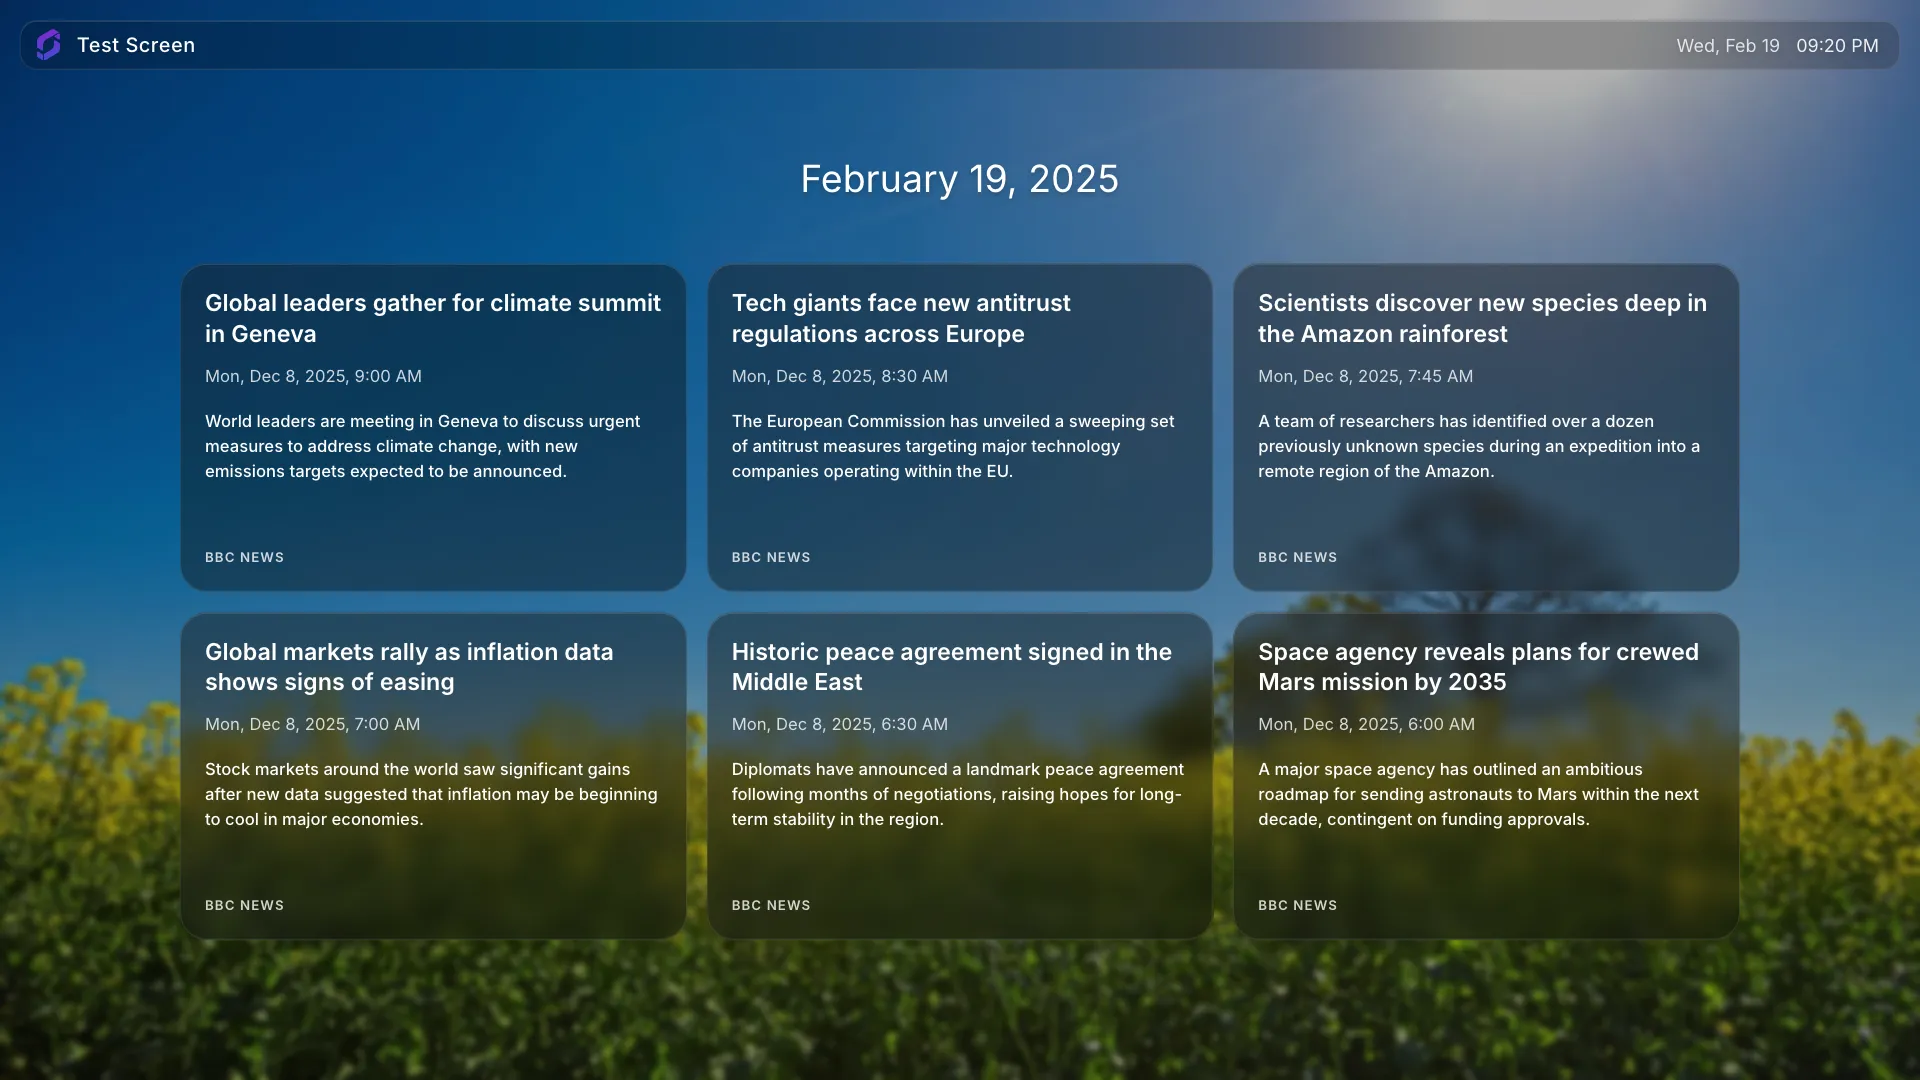The height and width of the screenshot is (1080, 1920).
Task: Click timestamp Mon, Dec 8, 2025, 7:00 AM
Action: (x=312, y=724)
